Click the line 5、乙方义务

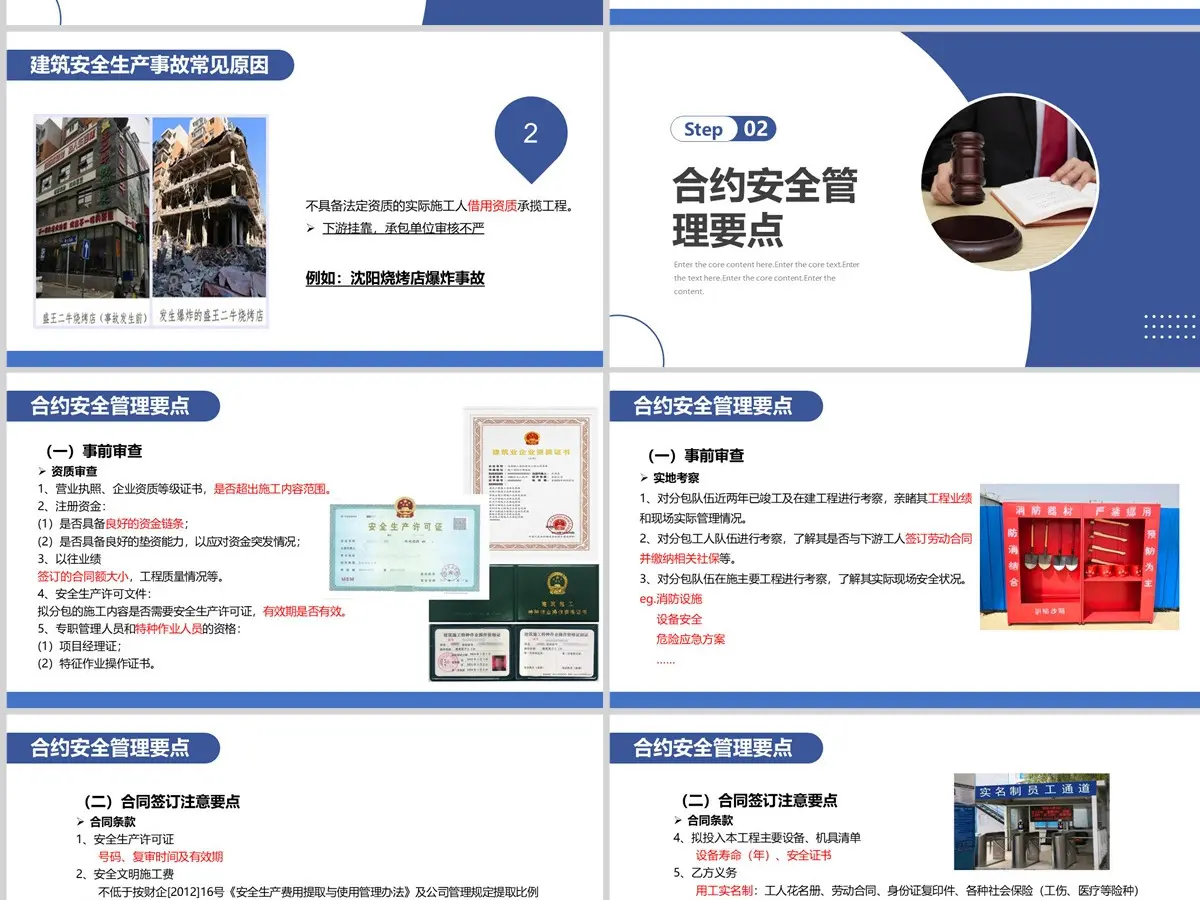705,873
